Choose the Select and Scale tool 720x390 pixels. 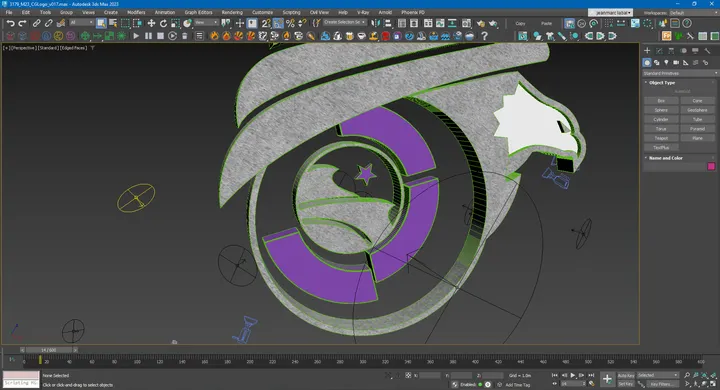(x=175, y=23)
